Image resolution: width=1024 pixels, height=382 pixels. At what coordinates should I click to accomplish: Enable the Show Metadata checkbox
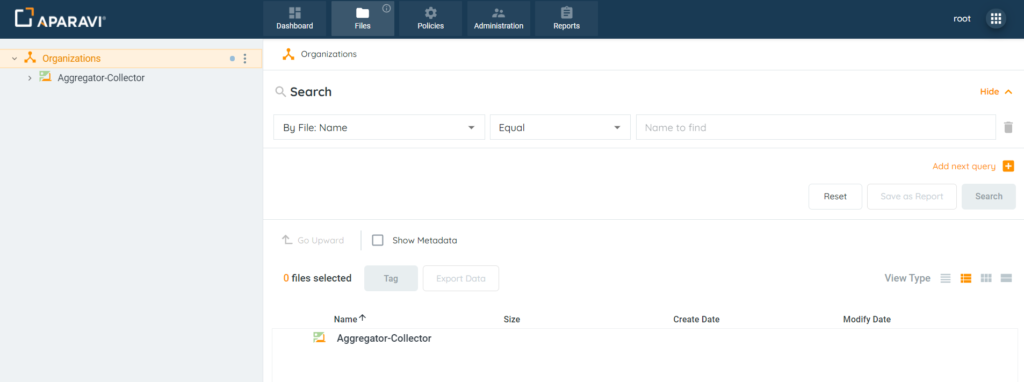[x=377, y=240]
